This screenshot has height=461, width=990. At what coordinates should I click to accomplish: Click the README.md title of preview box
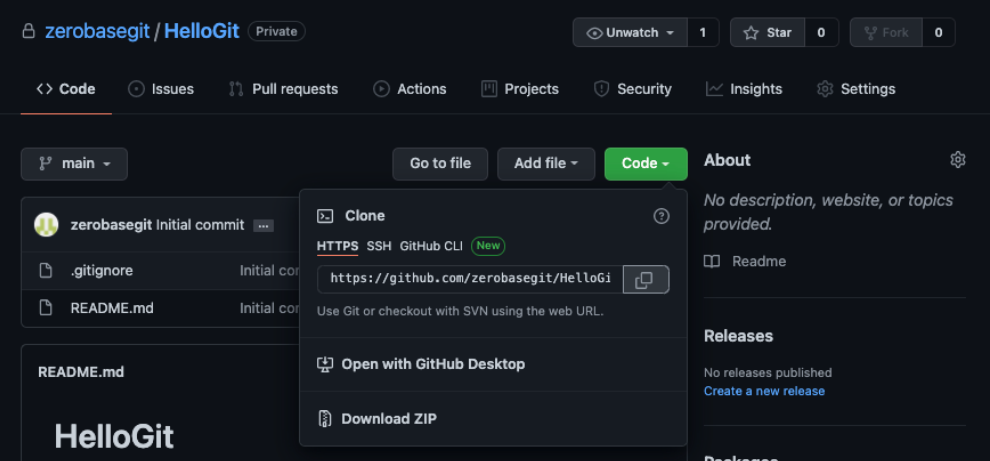[81, 372]
